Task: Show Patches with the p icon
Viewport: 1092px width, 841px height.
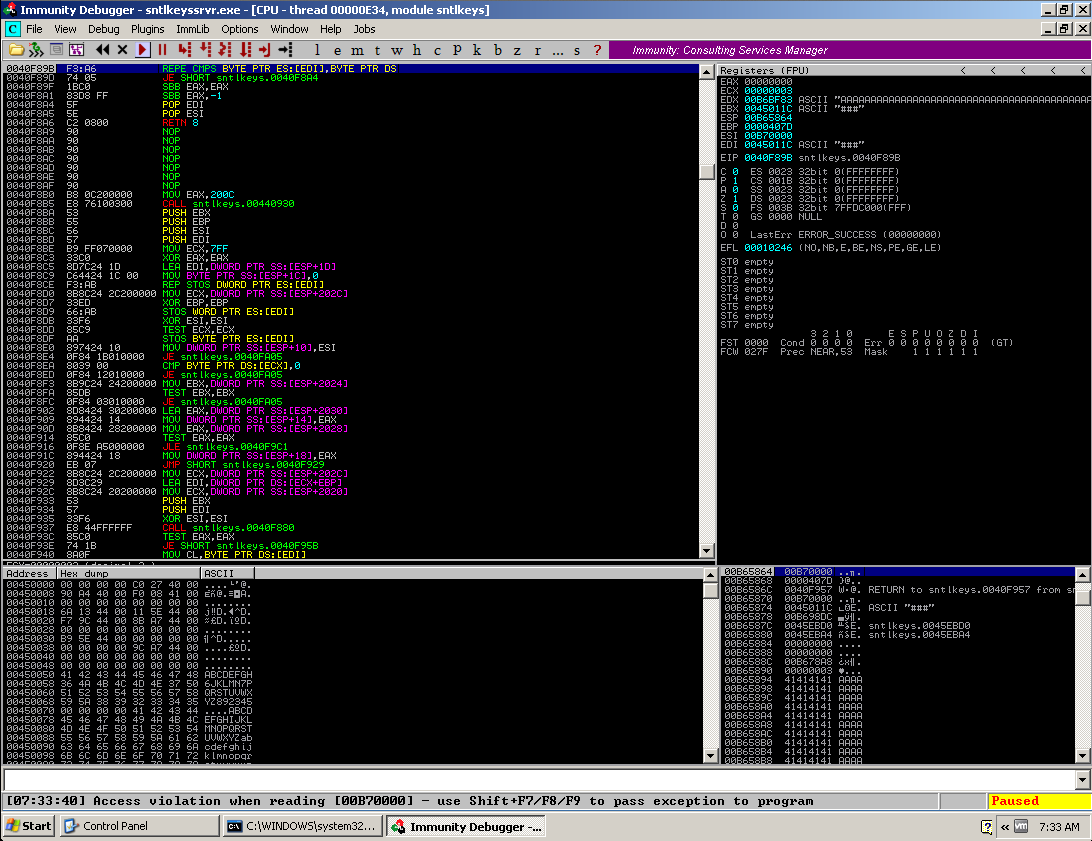Action: click(457, 50)
